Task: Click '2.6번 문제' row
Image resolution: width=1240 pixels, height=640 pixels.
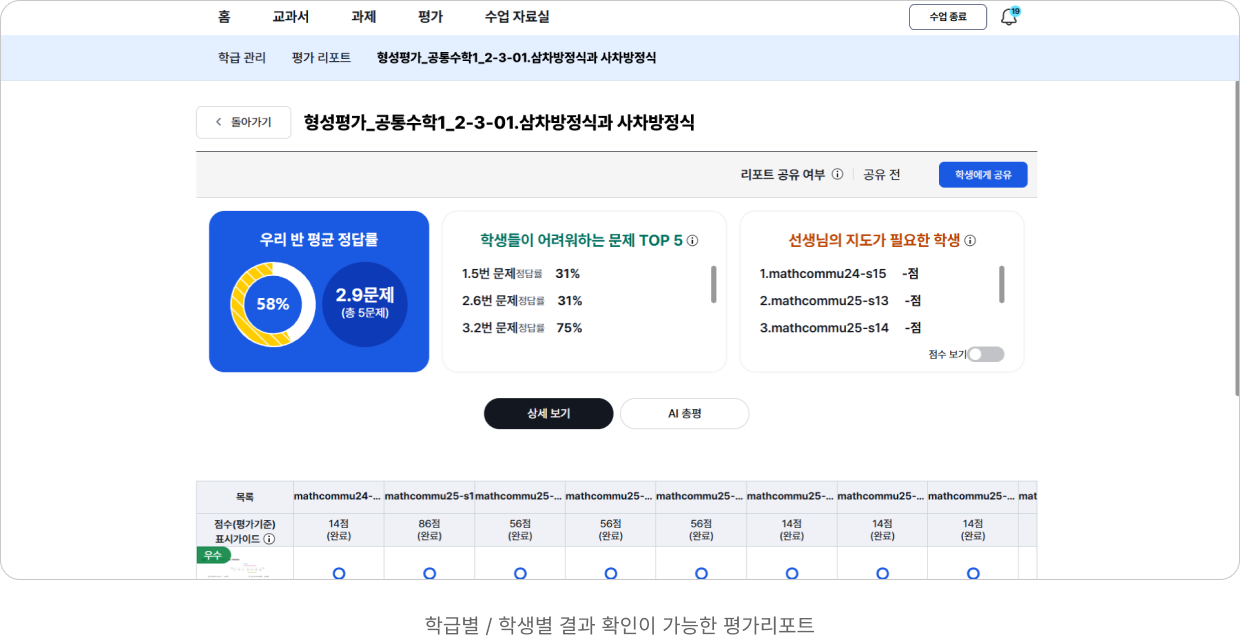Action: pyautogui.click(x=522, y=300)
